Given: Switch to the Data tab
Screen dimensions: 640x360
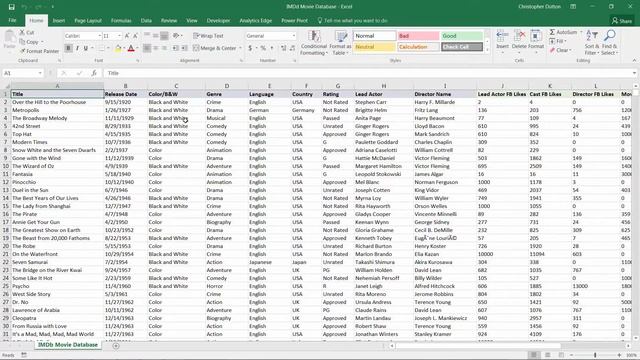Looking at the screenshot, I should coord(146,20).
